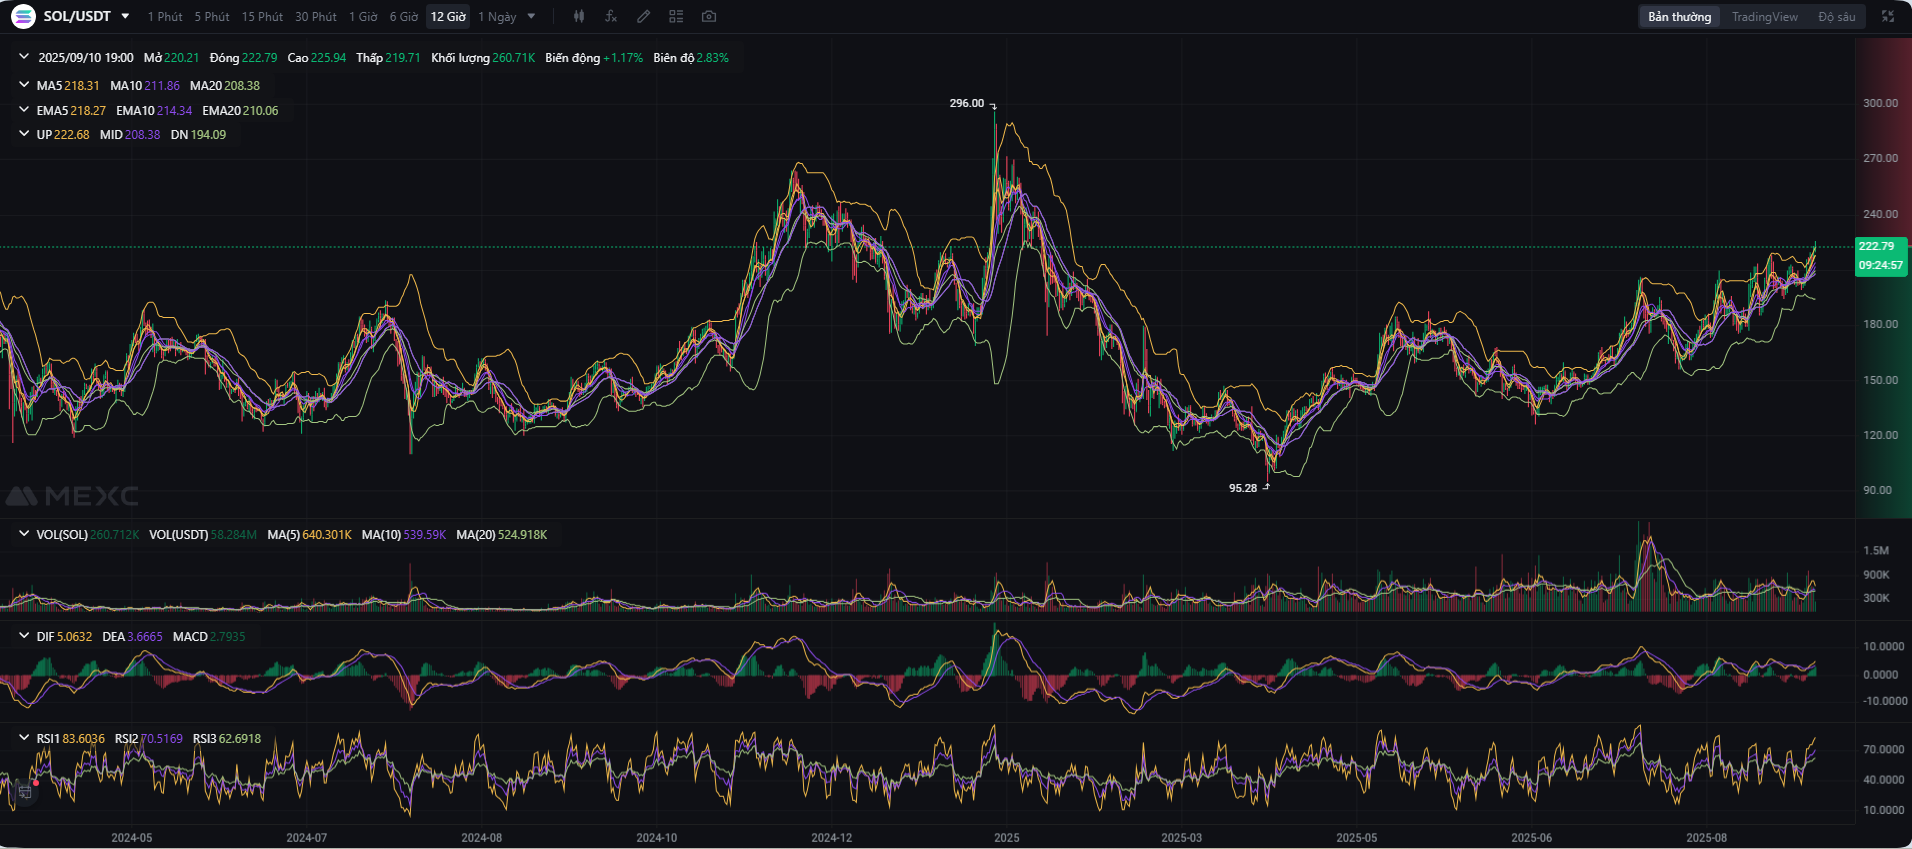Open the more timeframes dropdown arrow
1912x849 pixels.
(x=531, y=16)
